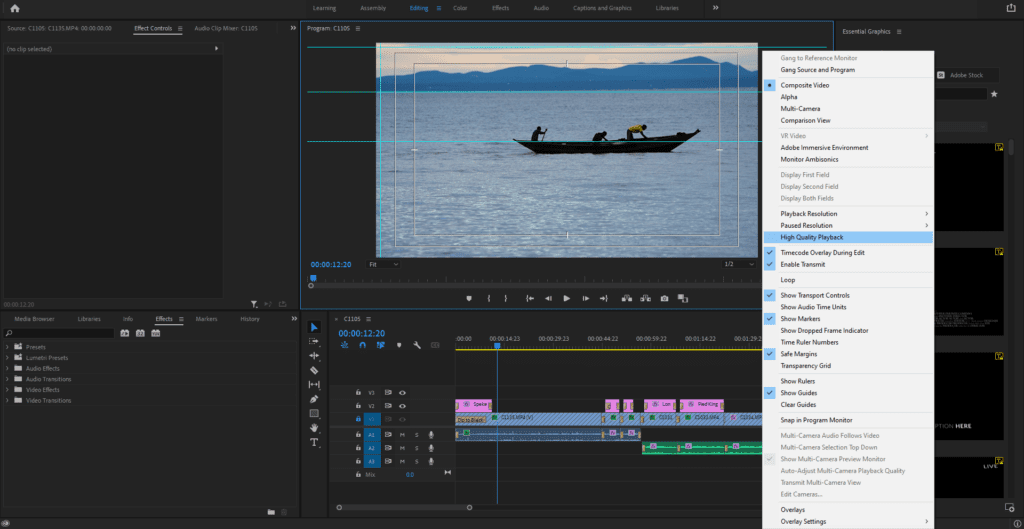Enable voice-over record on A3
This screenshot has height=529, width=1024.
[431, 461]
